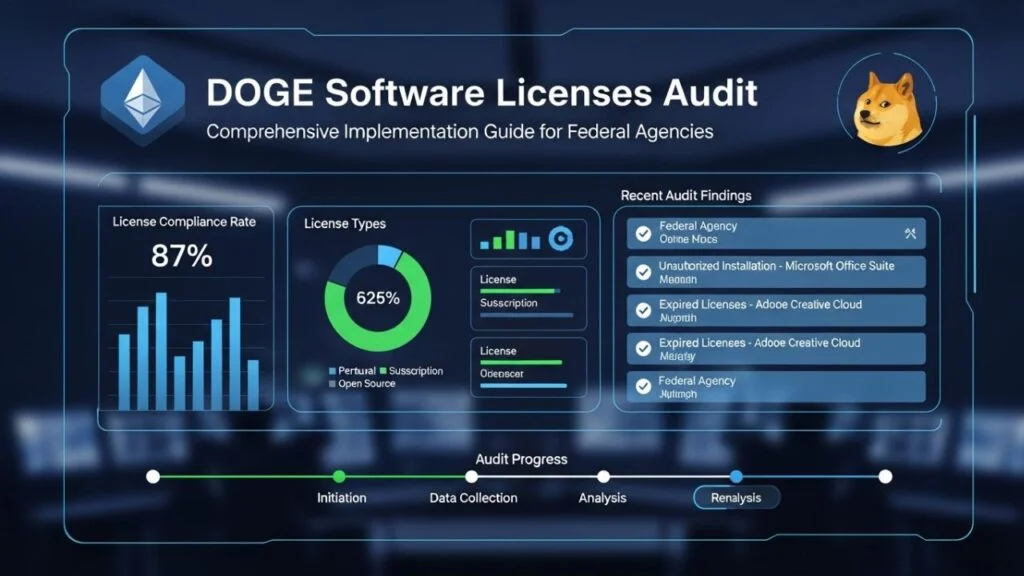
Task: Switch to the Data Collection stage
Action: pyautogui.click(x=473, y=498)
